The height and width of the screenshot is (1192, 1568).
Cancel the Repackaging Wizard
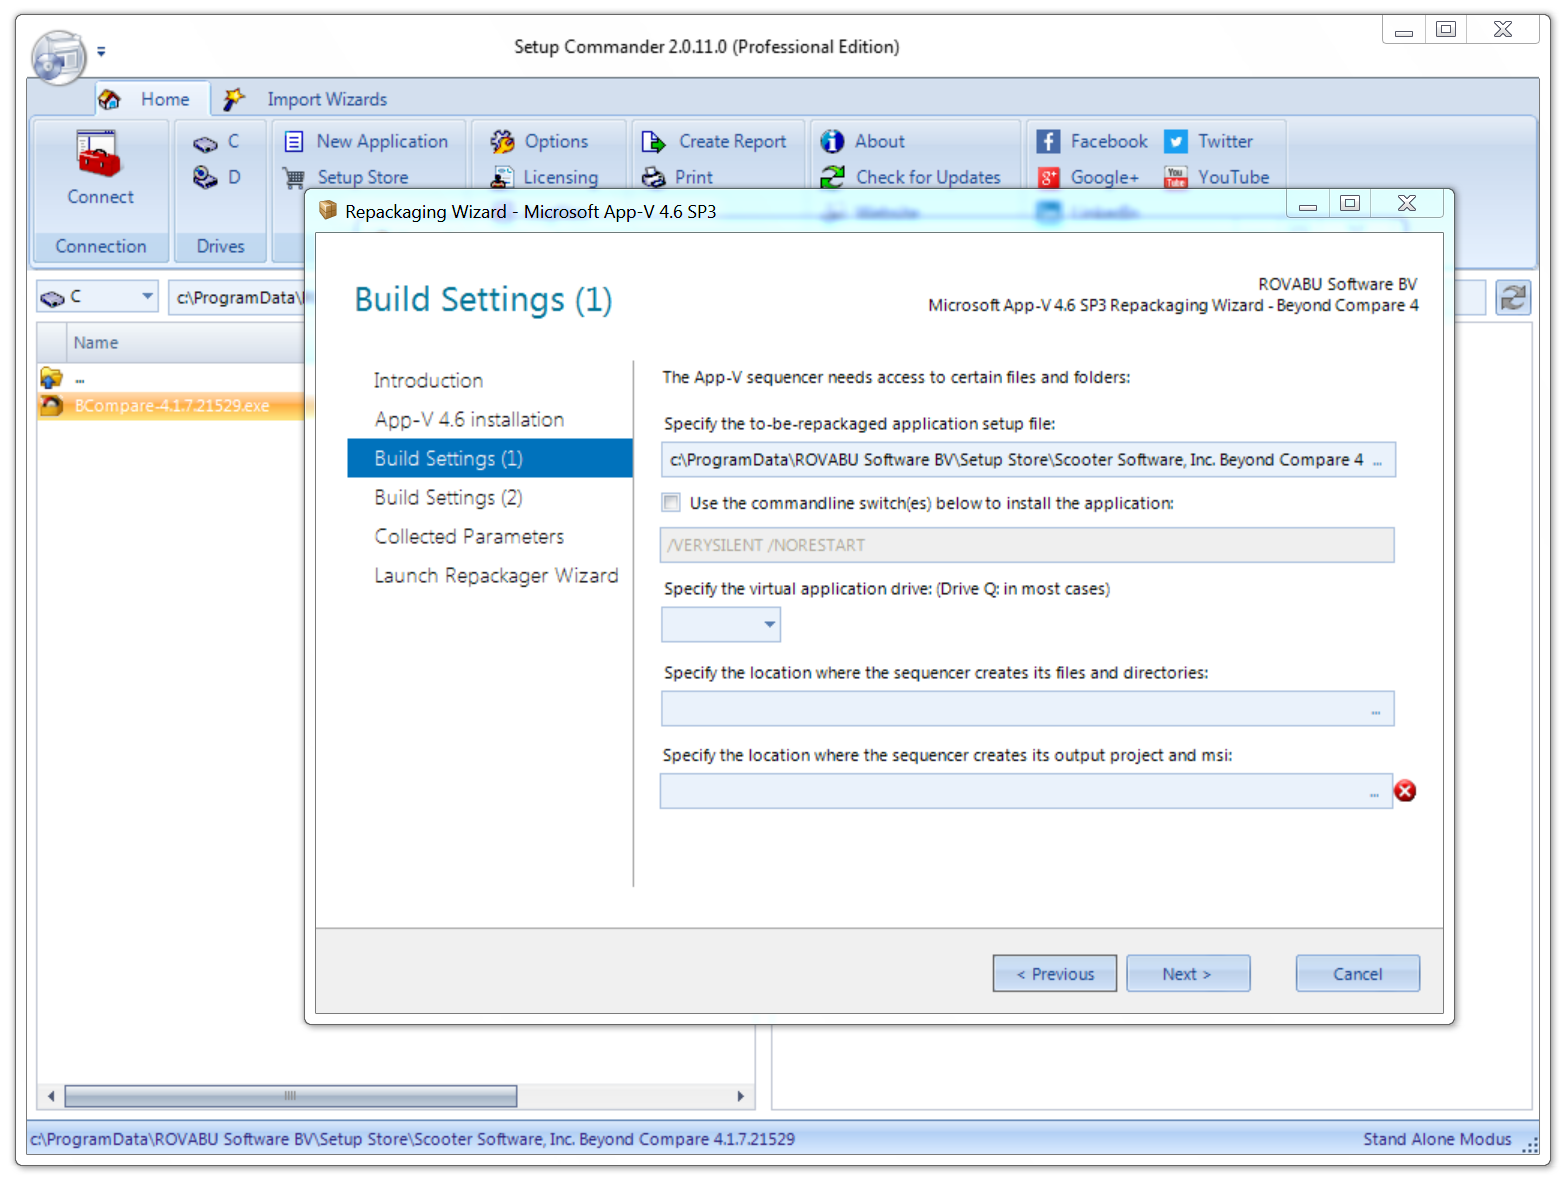point(1358,974)
